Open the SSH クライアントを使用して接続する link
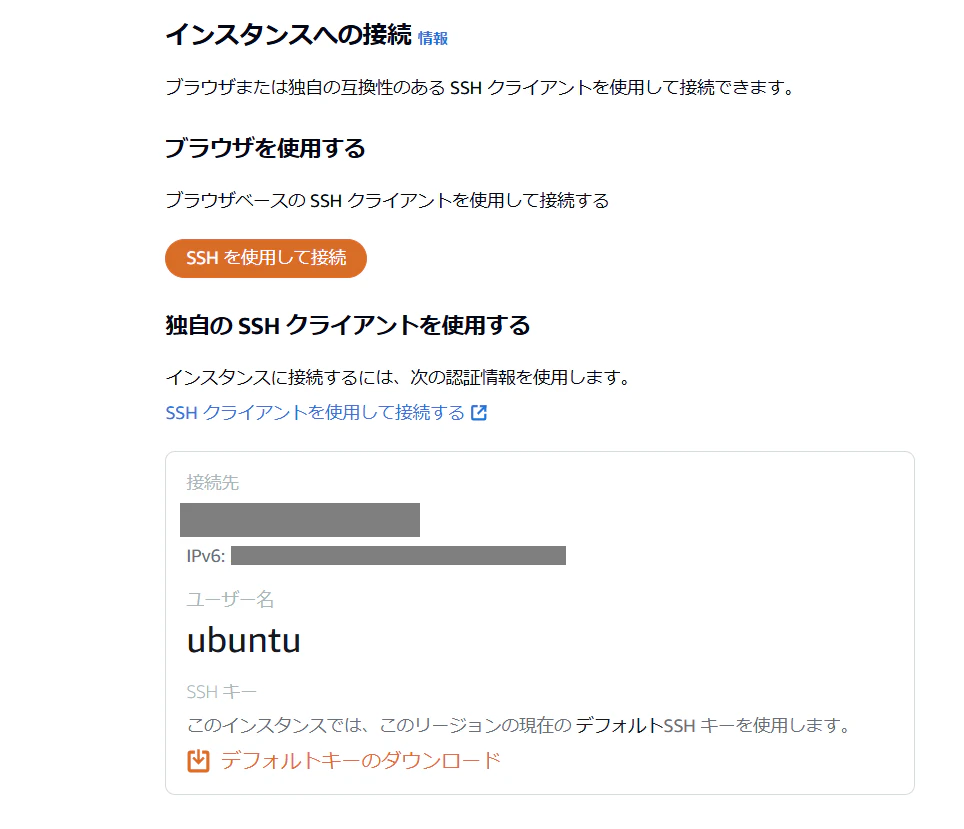Viewport: 964px width, 829px height. point(315,413)
